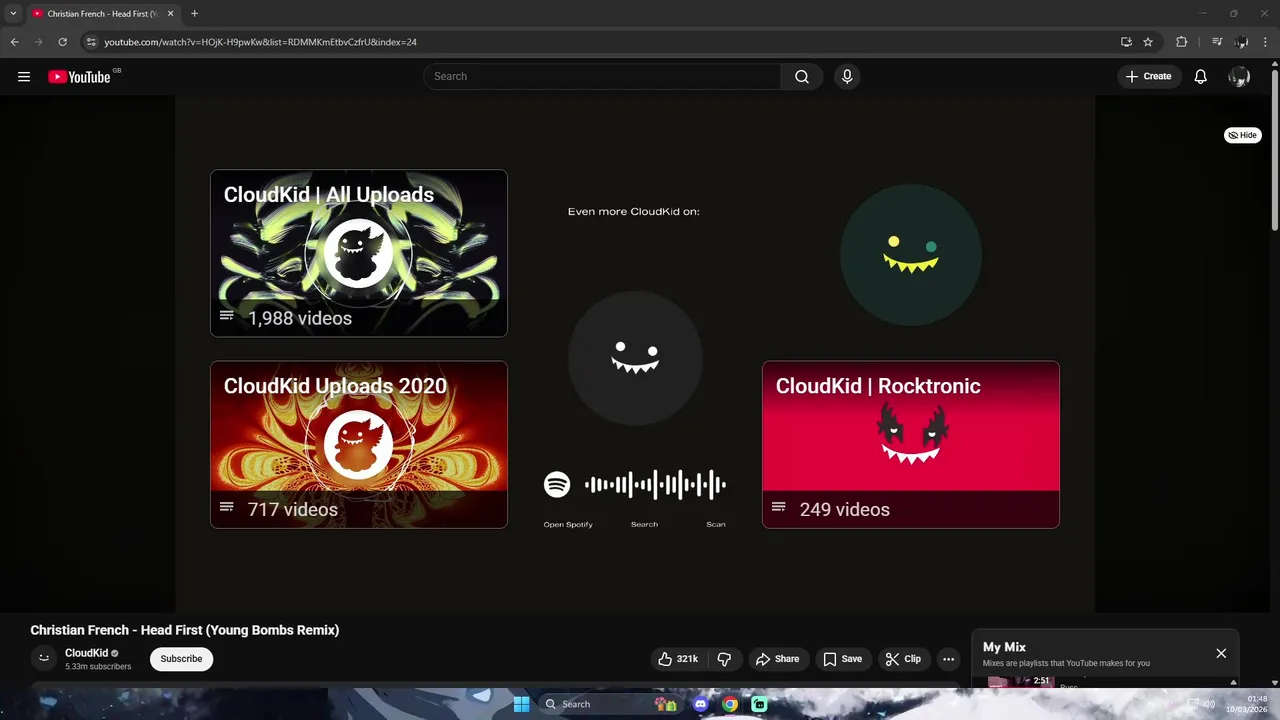
Task: Install app icon in address bar
Action: 1126,42
